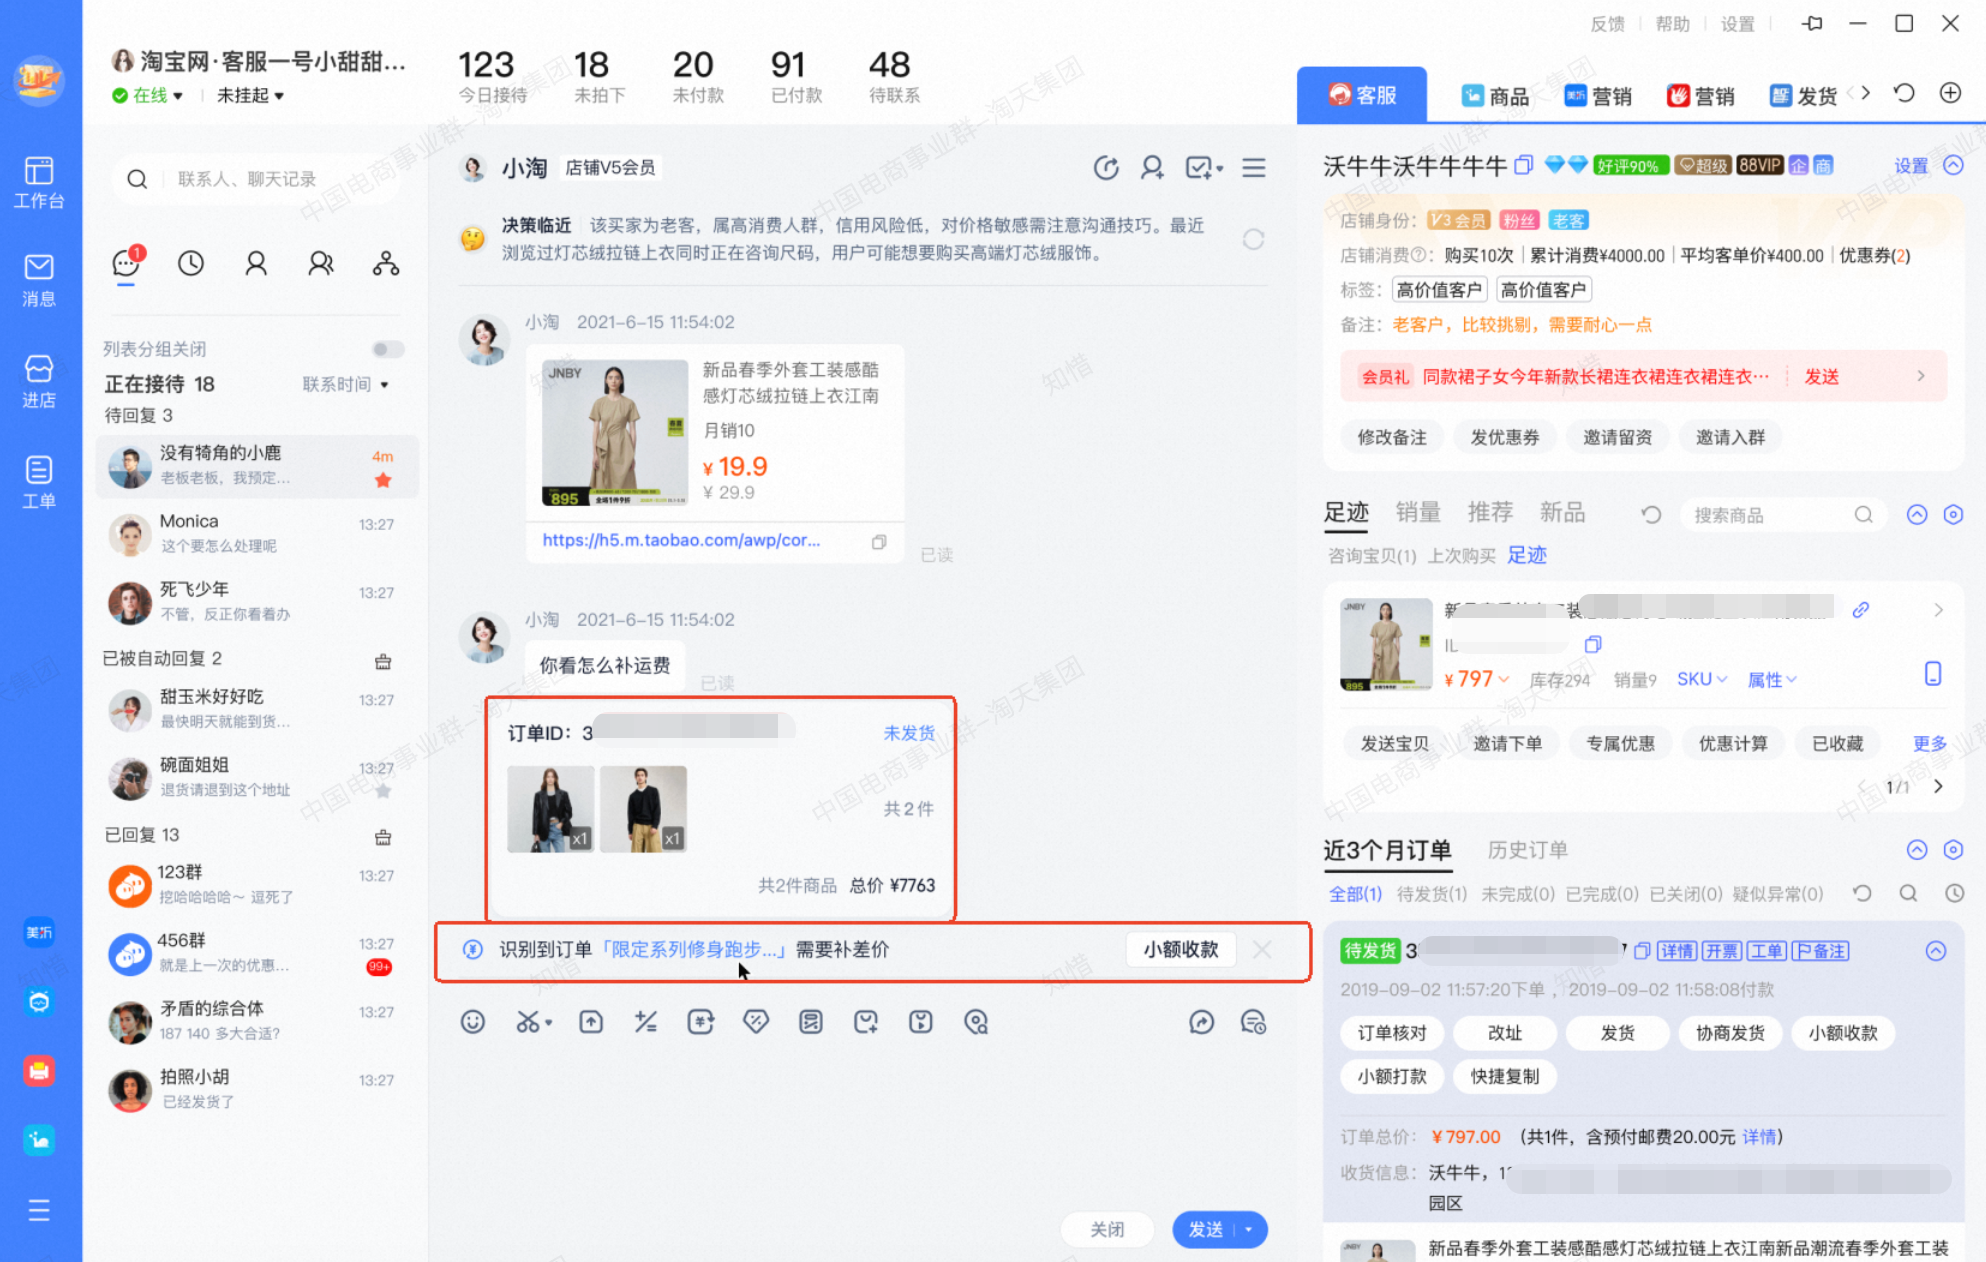Open the 工作台 workbench sidebar icon
1986x1262 pixels.
click(x=39, y=182)
